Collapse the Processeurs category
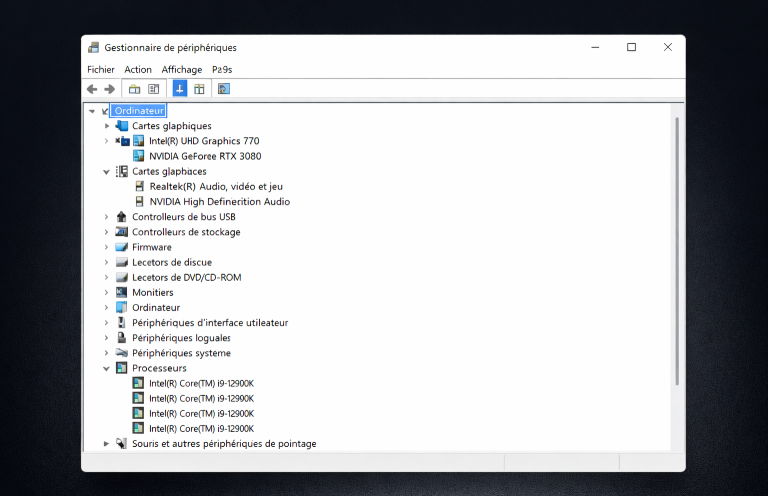 coord(107,368)
